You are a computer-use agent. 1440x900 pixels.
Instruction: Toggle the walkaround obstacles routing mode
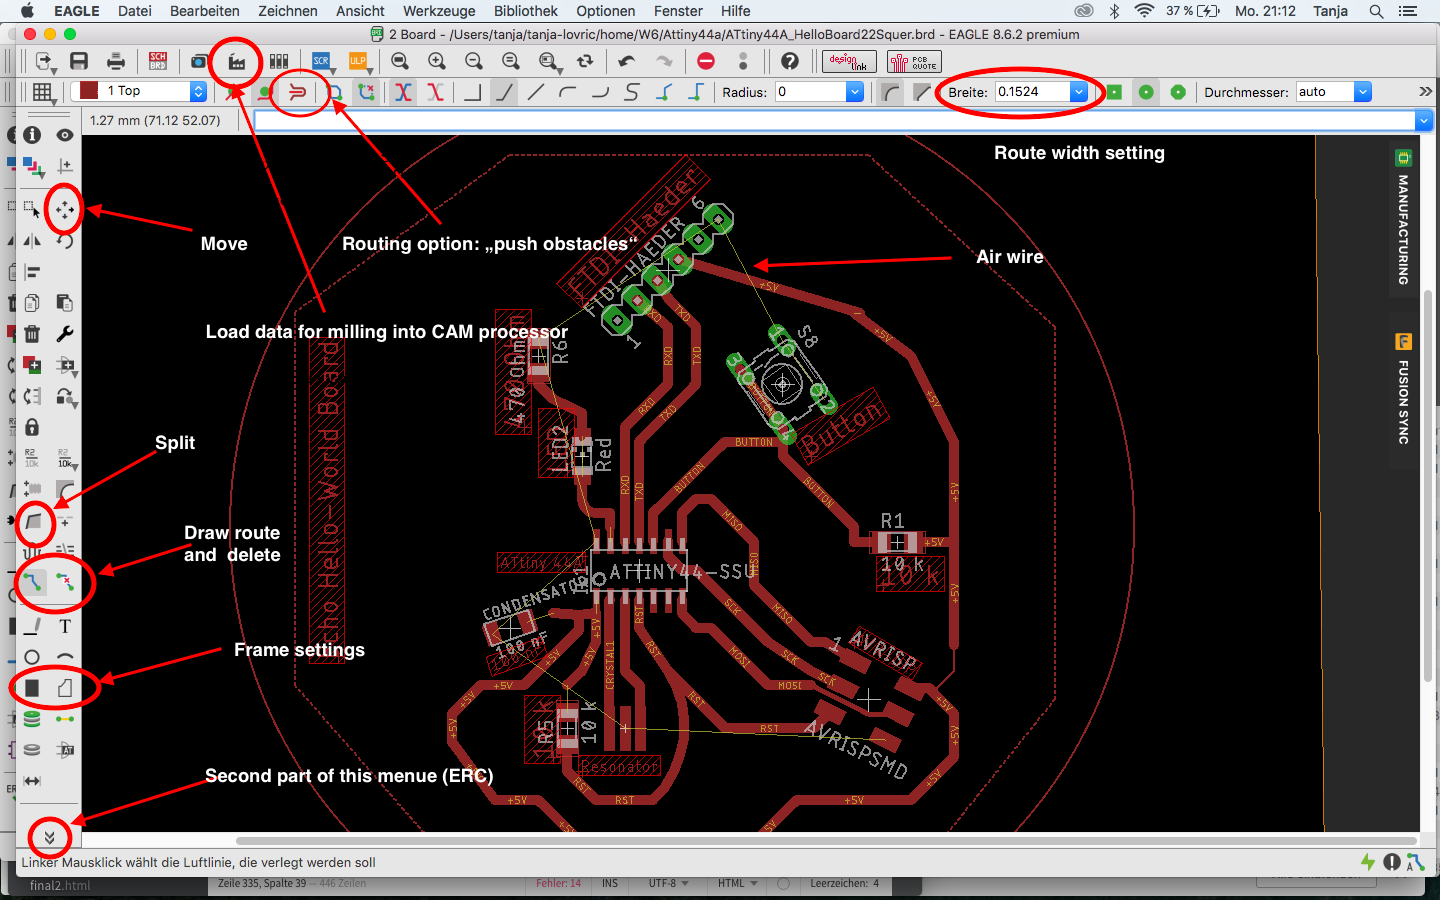point(265,92)
